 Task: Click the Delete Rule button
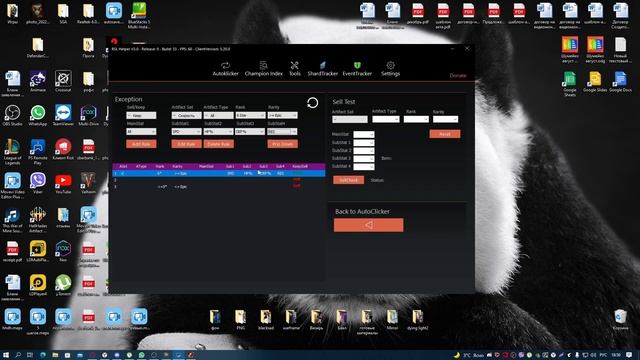coord(219,144)
